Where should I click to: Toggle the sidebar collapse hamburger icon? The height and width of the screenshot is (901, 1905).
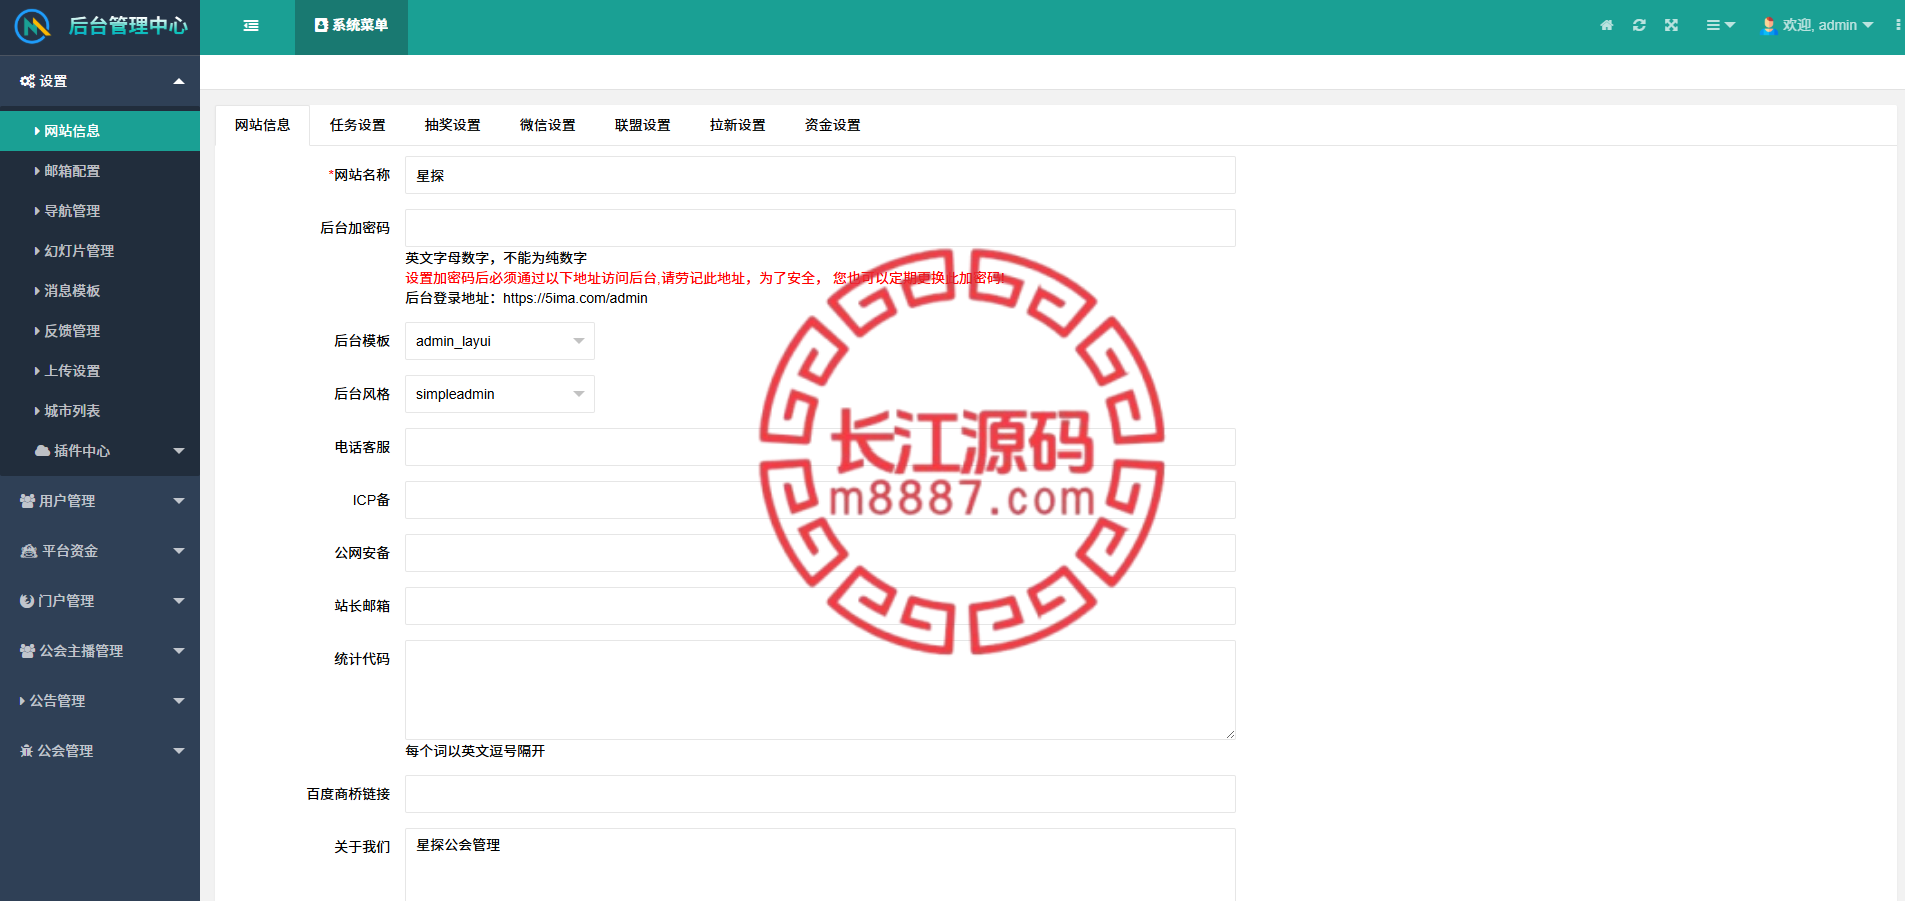pos(251,26)
